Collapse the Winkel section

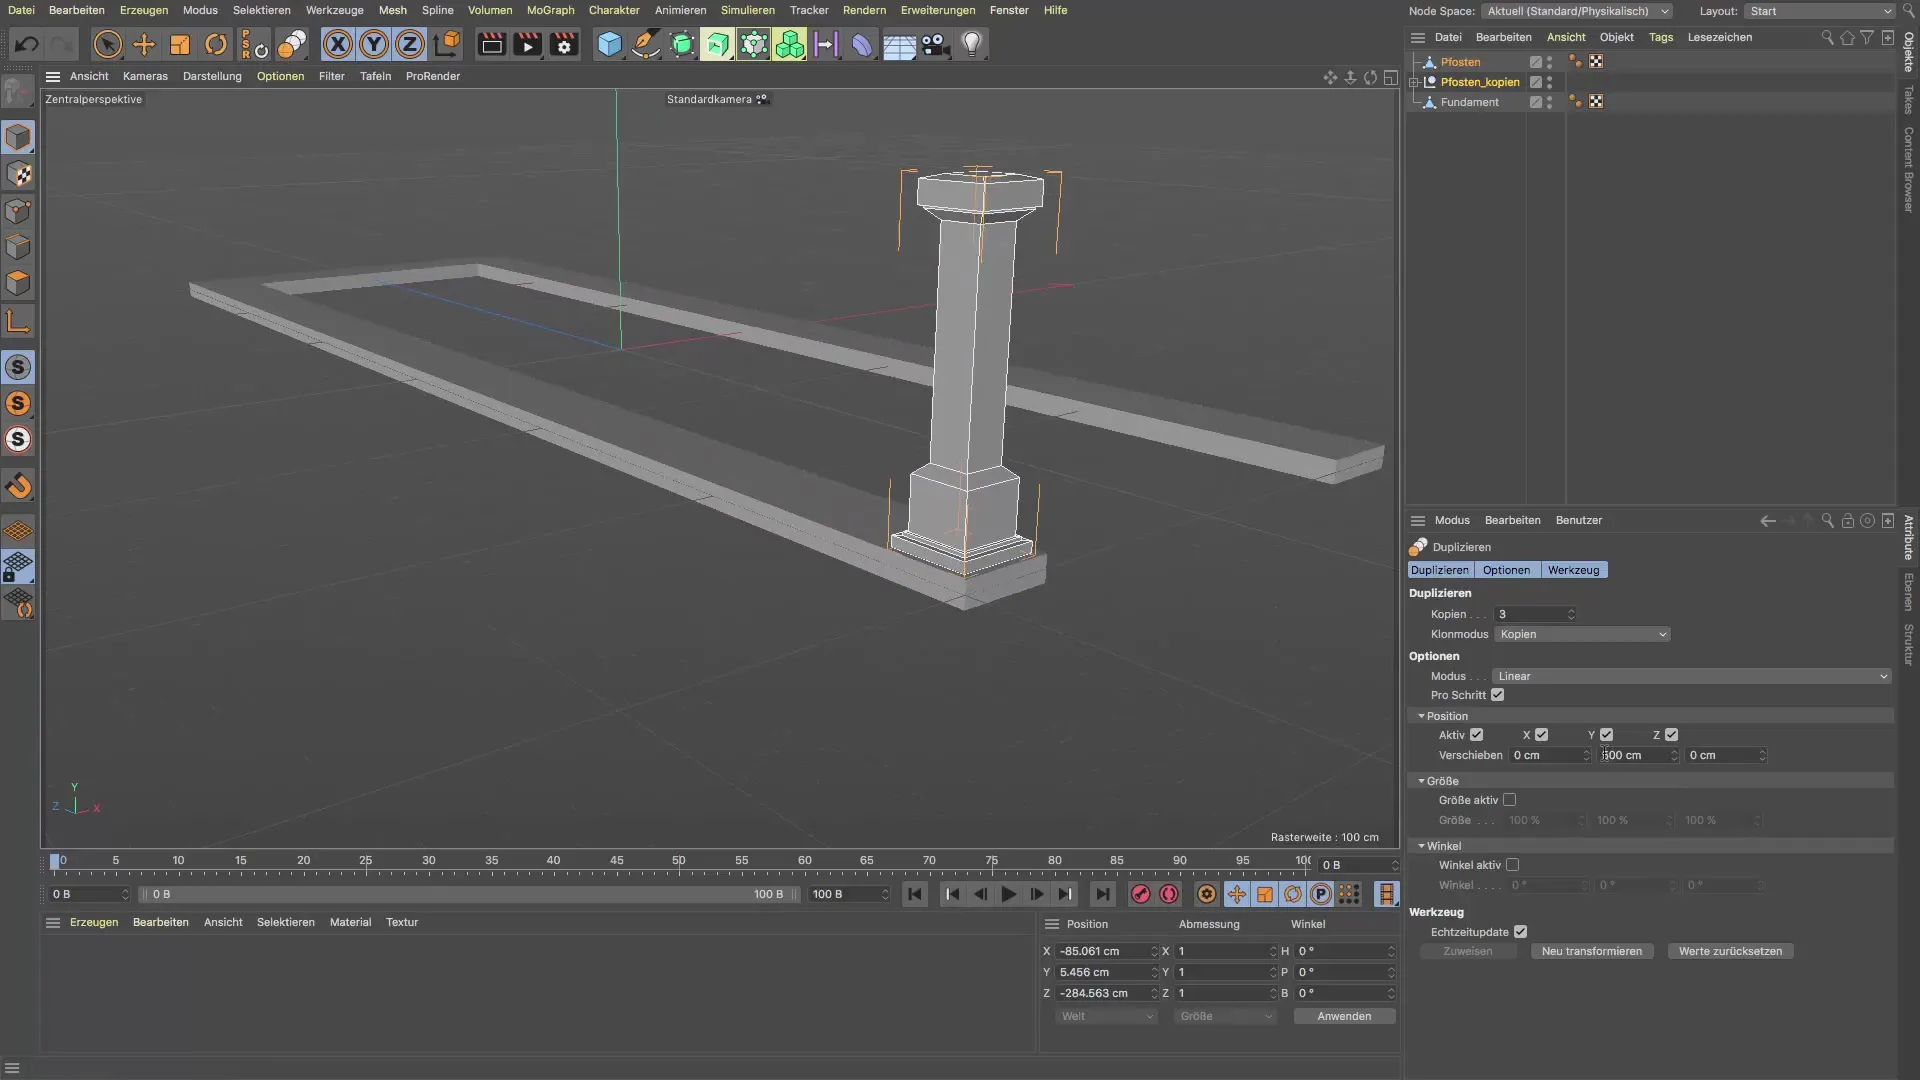[1421, 846]
